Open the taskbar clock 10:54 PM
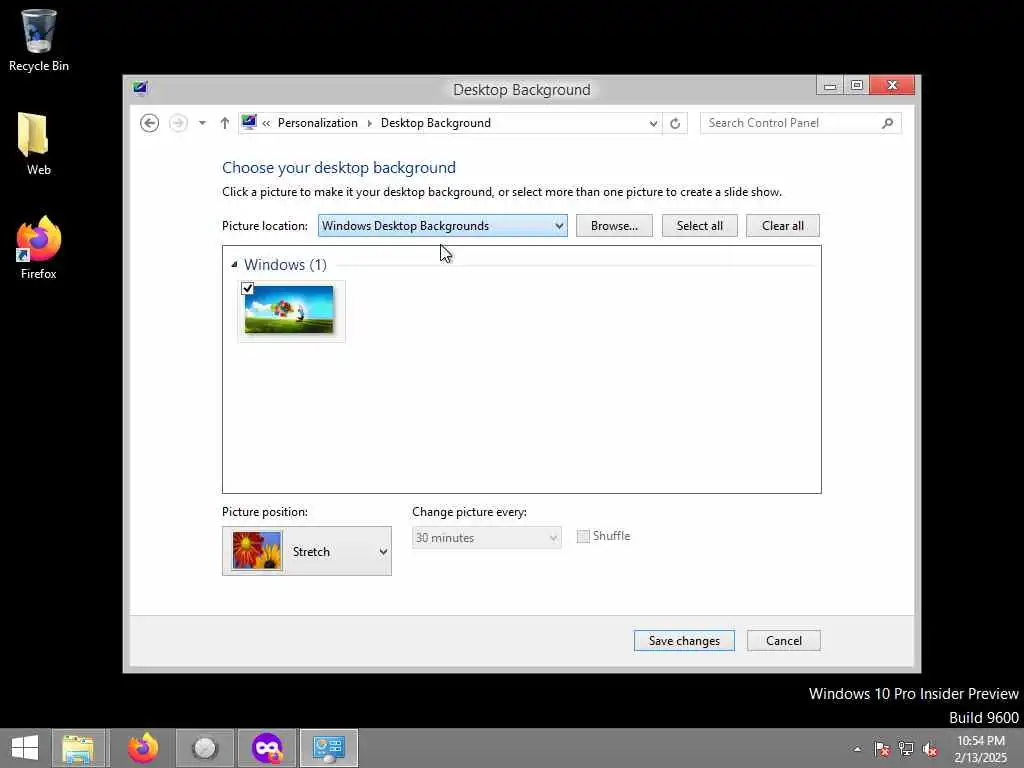This screenshot has height=768, width=1024. click(x=980, y=749)
